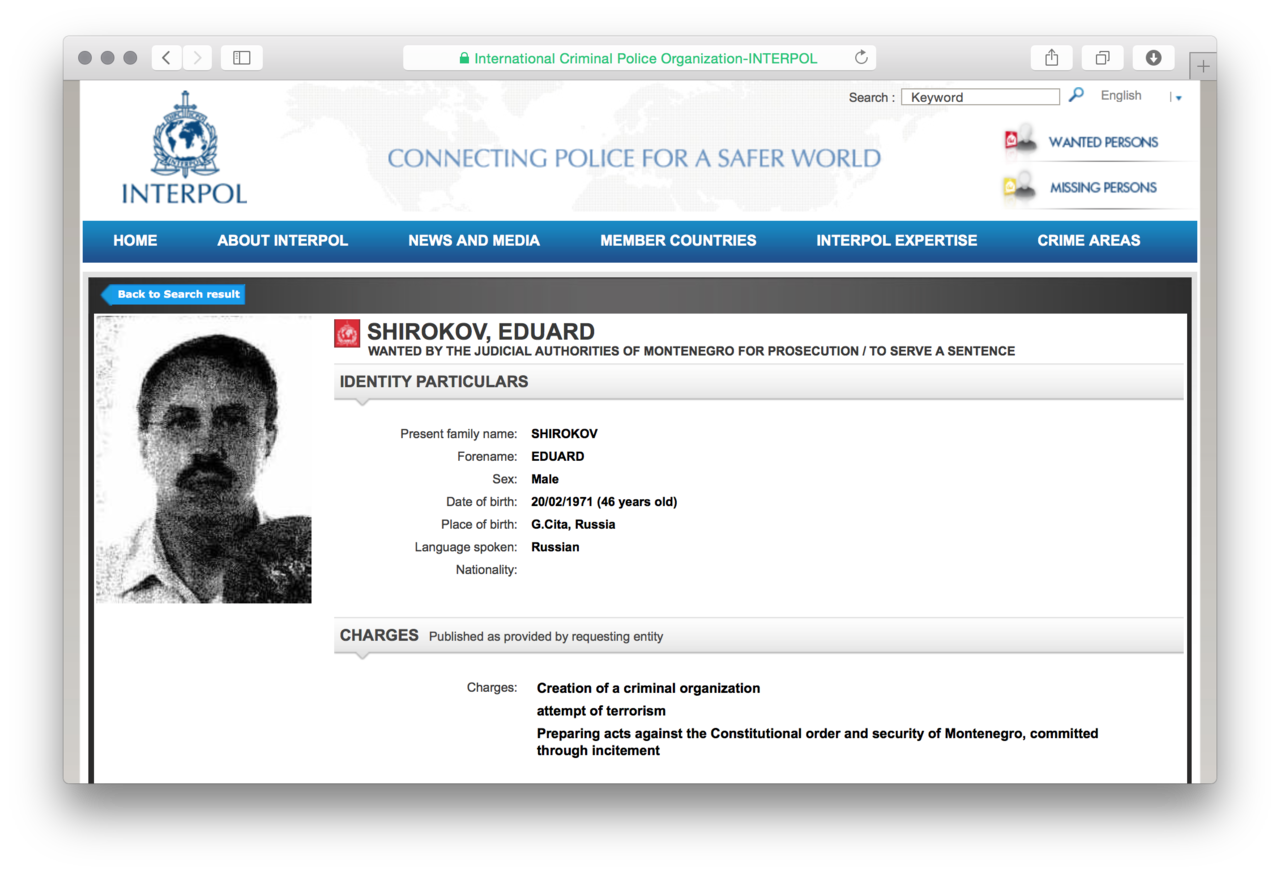Viewport: 1280px width, 874px height.
Task: Open a new tab with plus button
Action: 1203,66
